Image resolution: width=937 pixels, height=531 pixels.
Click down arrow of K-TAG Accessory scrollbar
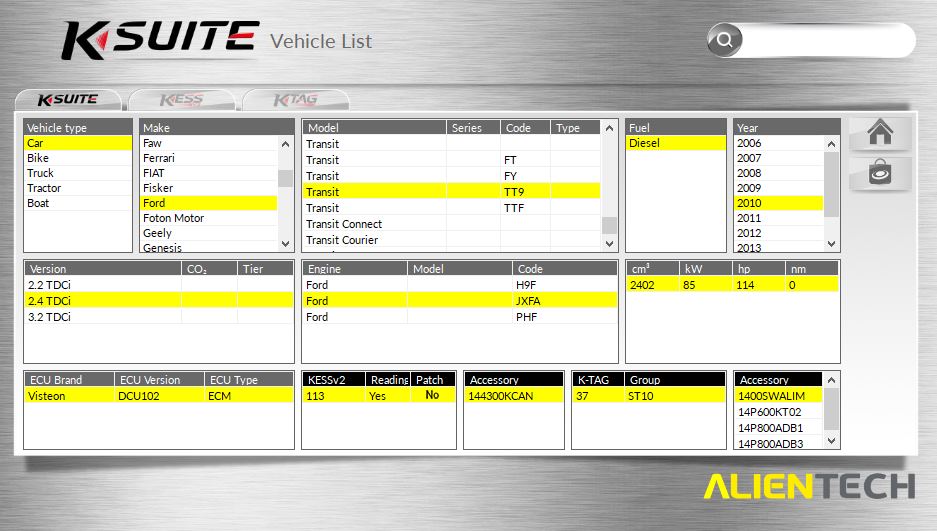(x=831, y=441)
